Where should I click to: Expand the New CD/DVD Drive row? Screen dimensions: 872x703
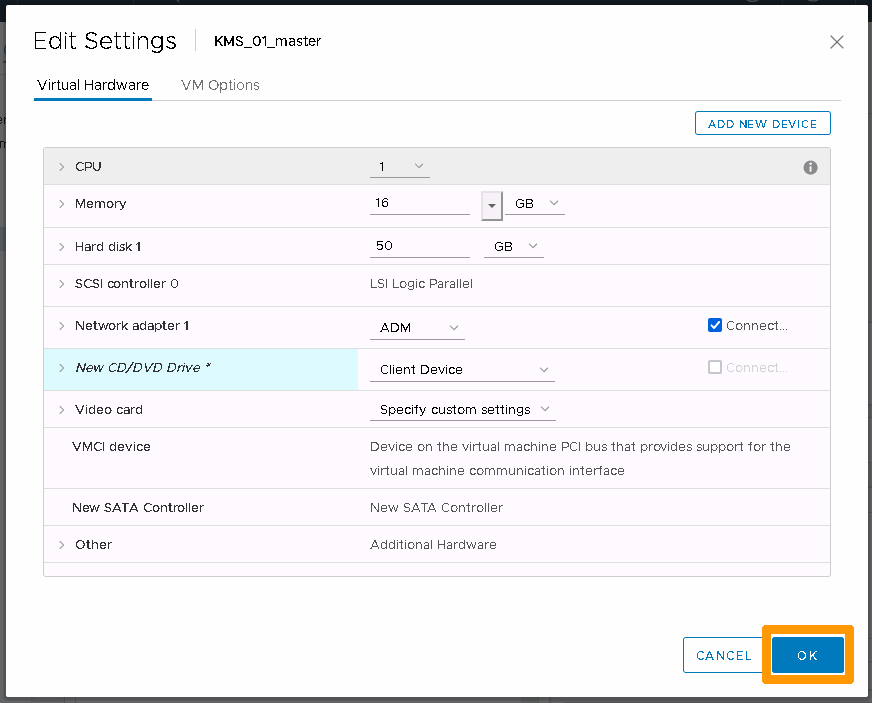(61, 368)
